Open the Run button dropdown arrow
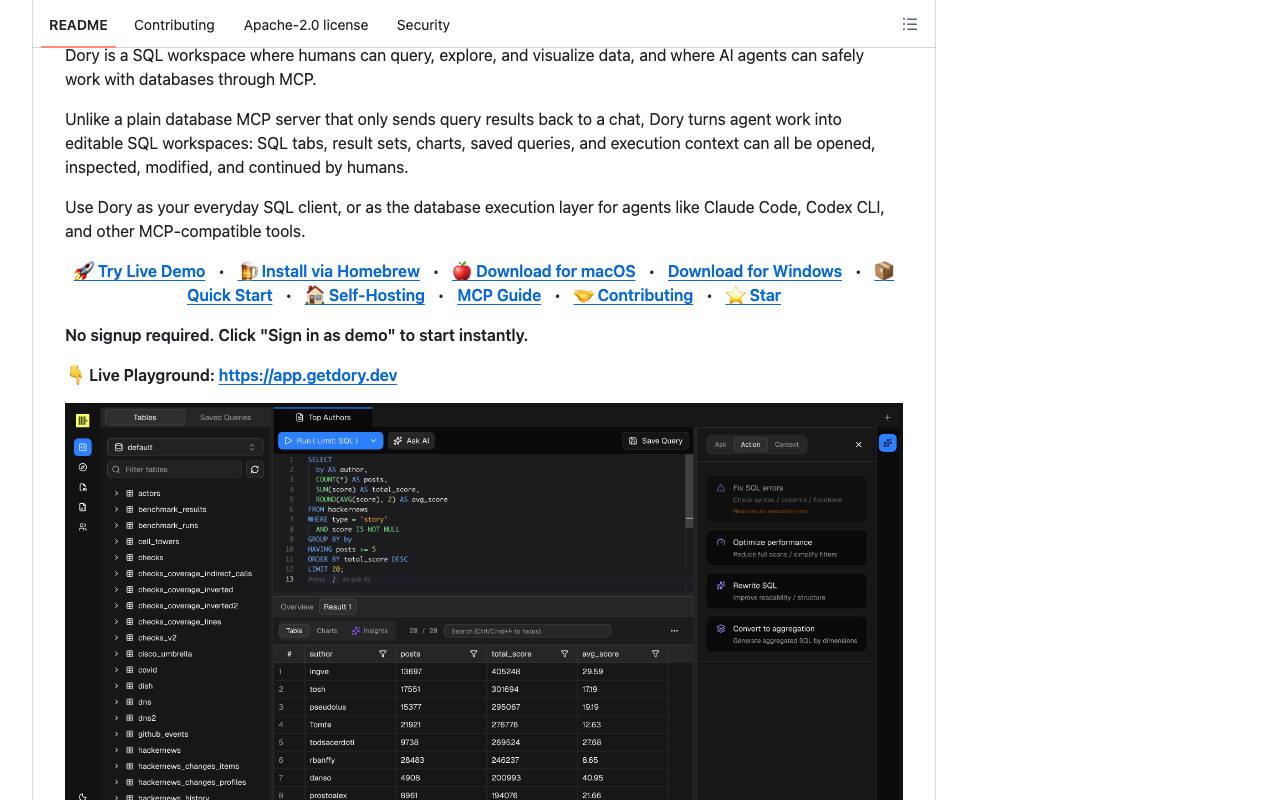 pos(374,441)
